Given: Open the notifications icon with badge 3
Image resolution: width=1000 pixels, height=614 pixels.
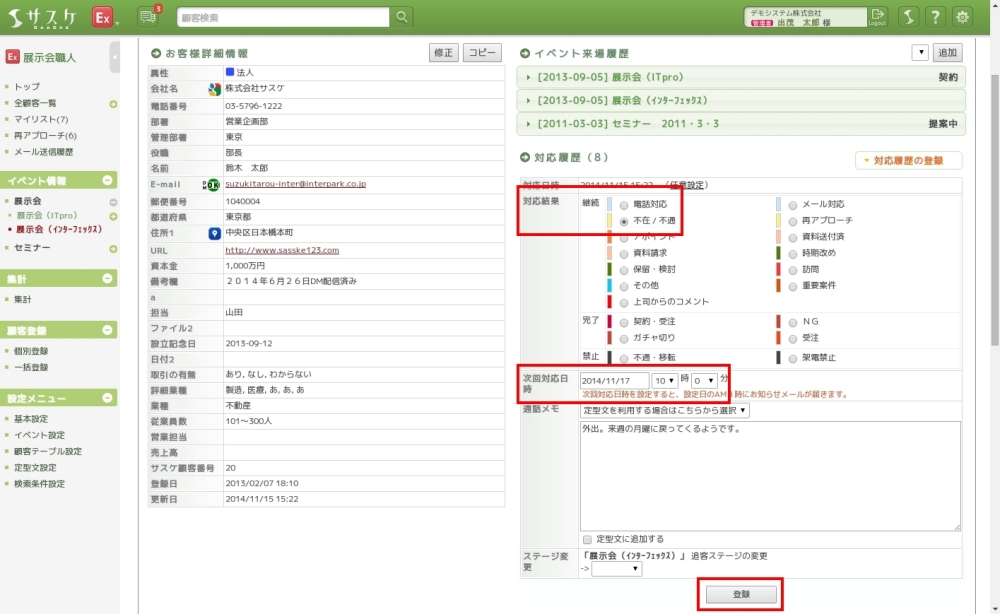Looking at the screenshot, I should 149,17.
